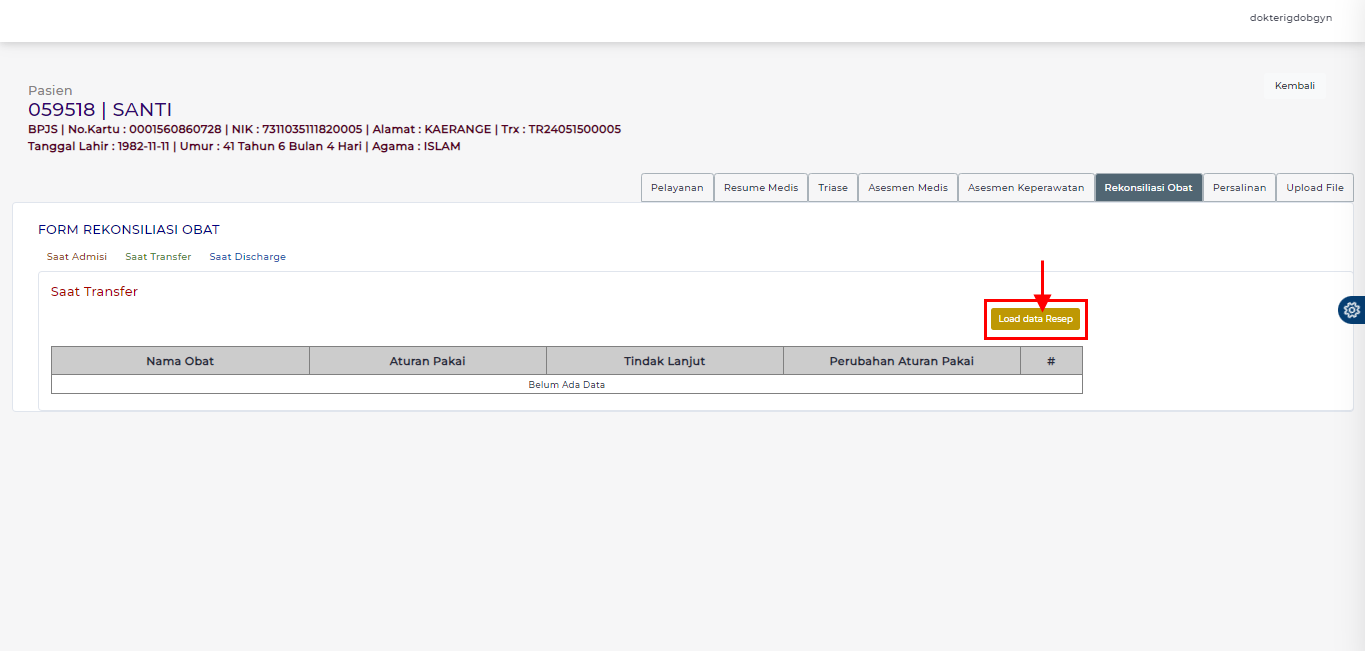Image resolution: width=1365 pixels, height=651 pixels.
Task: Click the Belum Ada Data table row
Action: click(566, 385)
